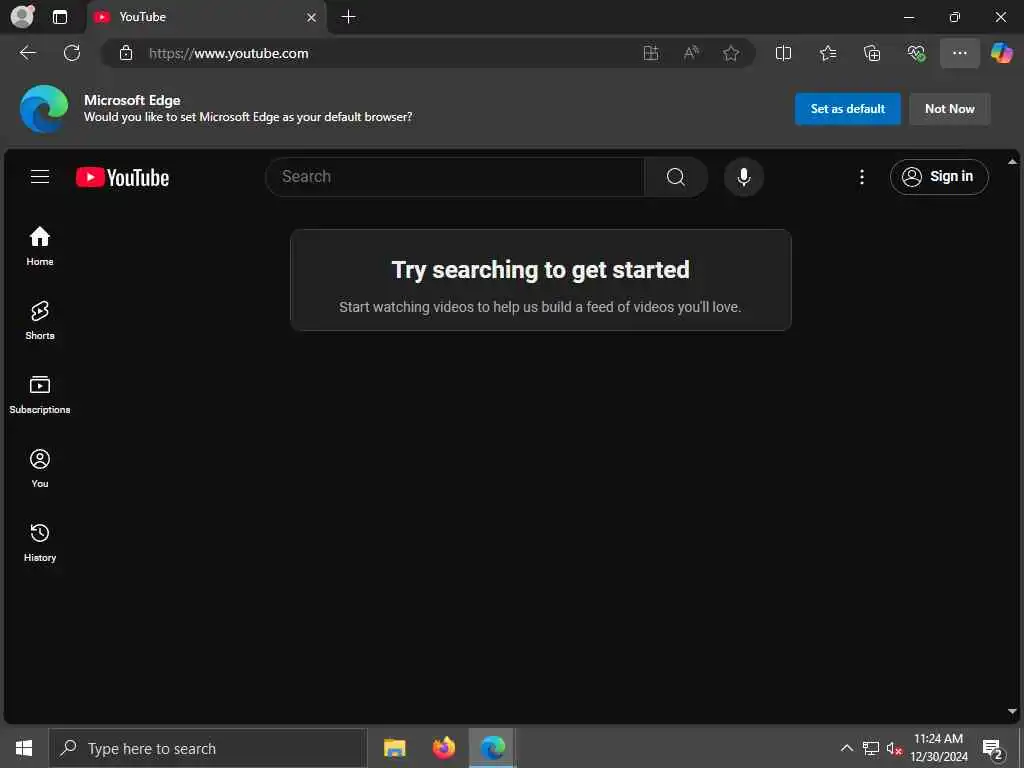Screen dimensions: 1024x768
Task: Show hidden system tray icons
Action: click(x=846, y=748)
